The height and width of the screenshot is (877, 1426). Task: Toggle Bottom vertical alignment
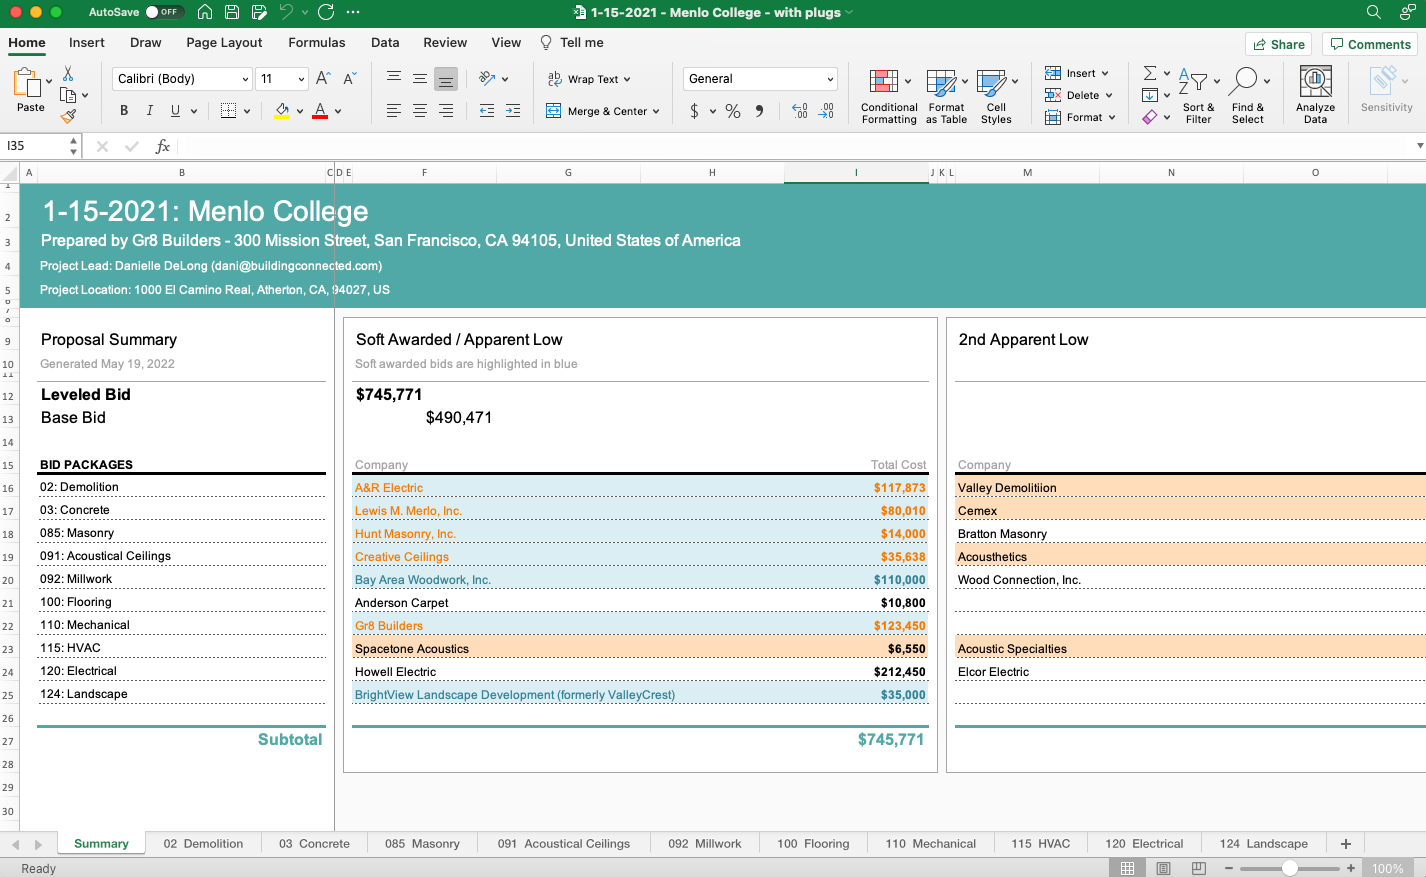click(446, 79)
